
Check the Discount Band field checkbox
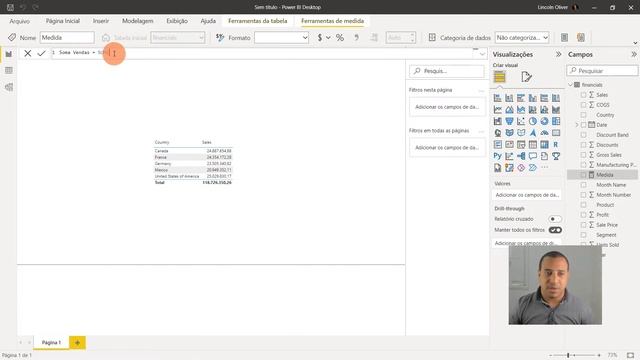coord(583,135)
